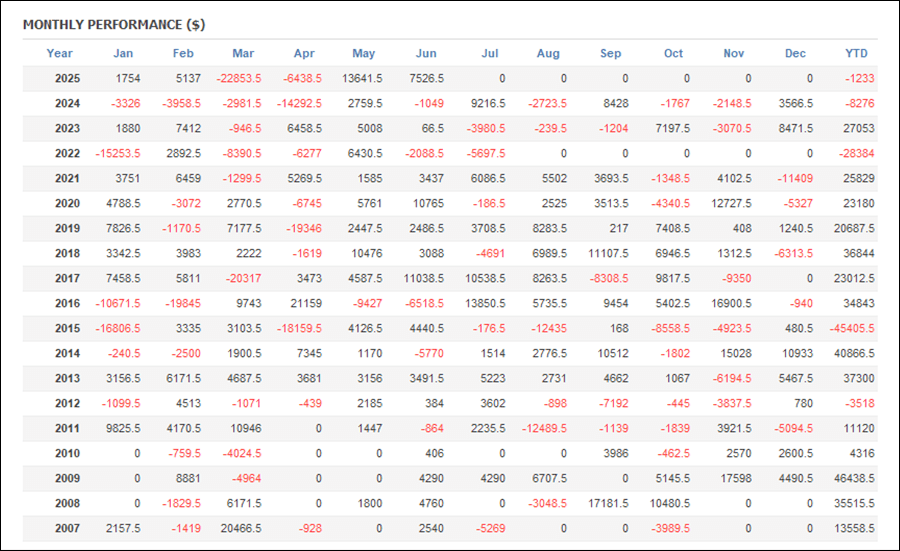Click the 2007 year row label
The width and height of the screenshot is (900, 551).
tap(67, 528)
